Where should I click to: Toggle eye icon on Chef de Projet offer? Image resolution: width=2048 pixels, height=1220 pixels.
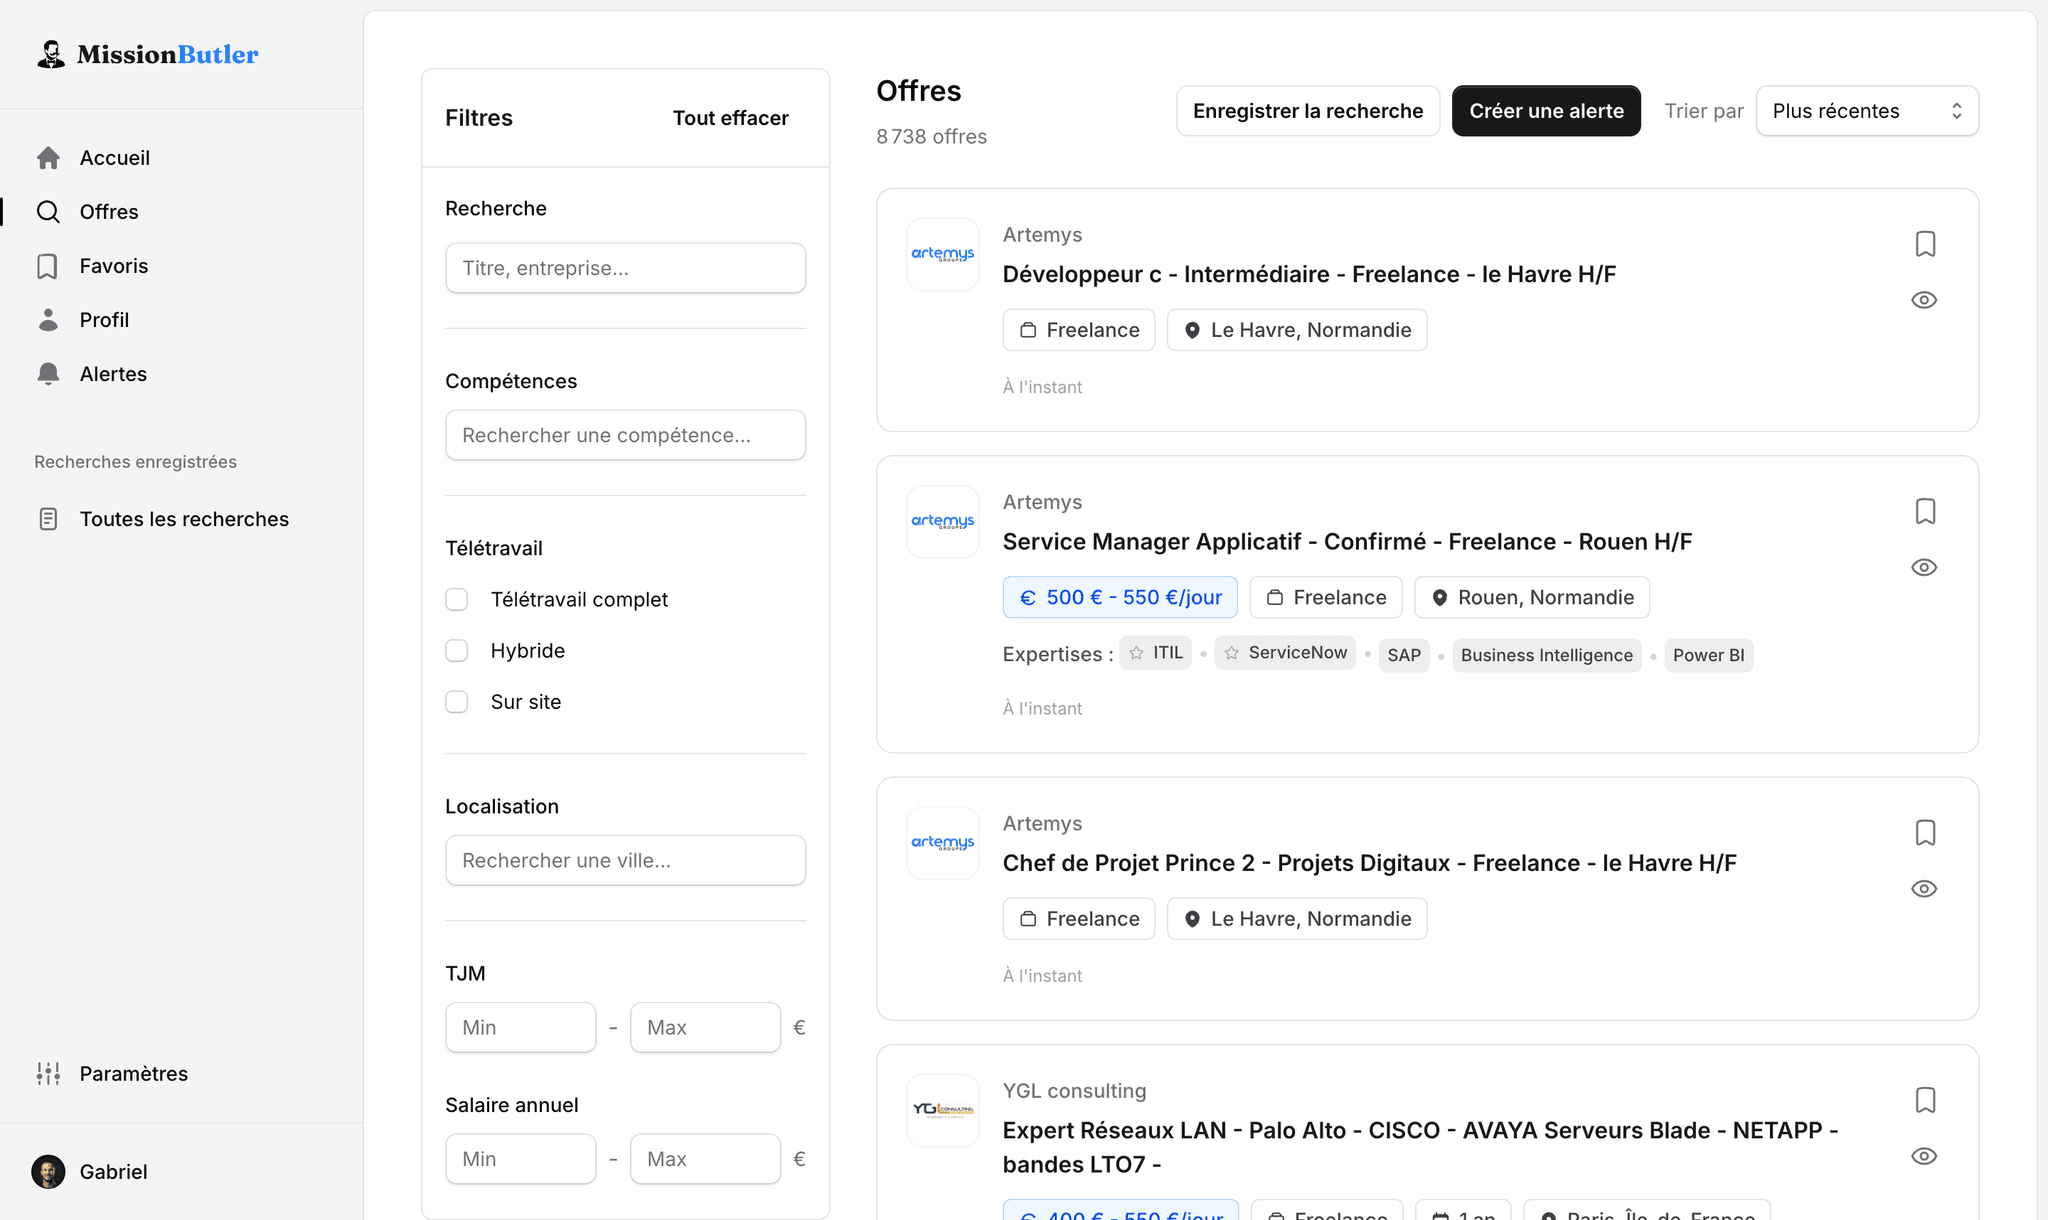coord(1924,889)
